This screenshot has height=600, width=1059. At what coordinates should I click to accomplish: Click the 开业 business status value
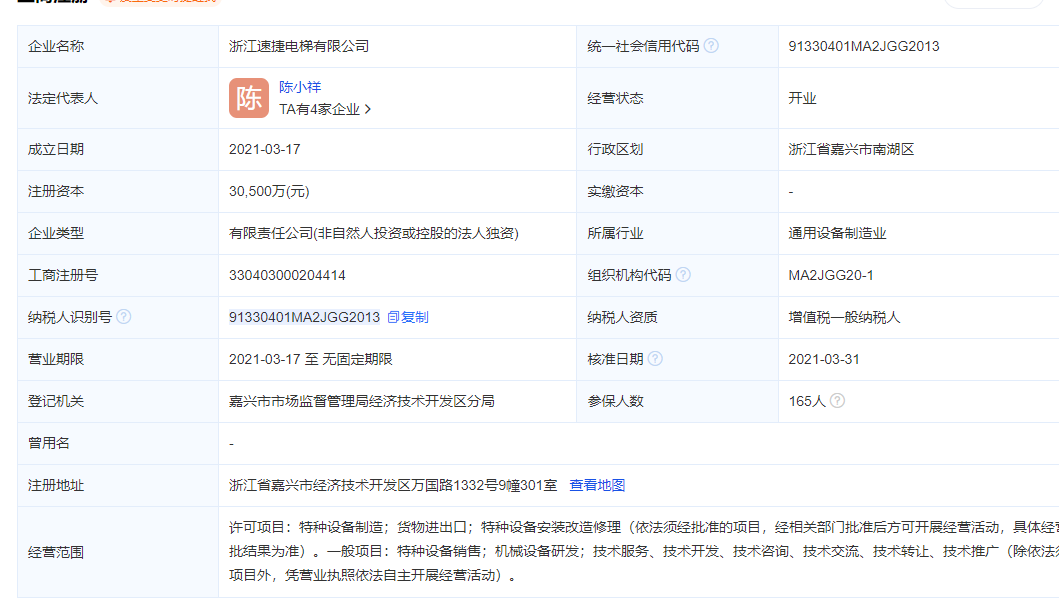click(802, 98)
